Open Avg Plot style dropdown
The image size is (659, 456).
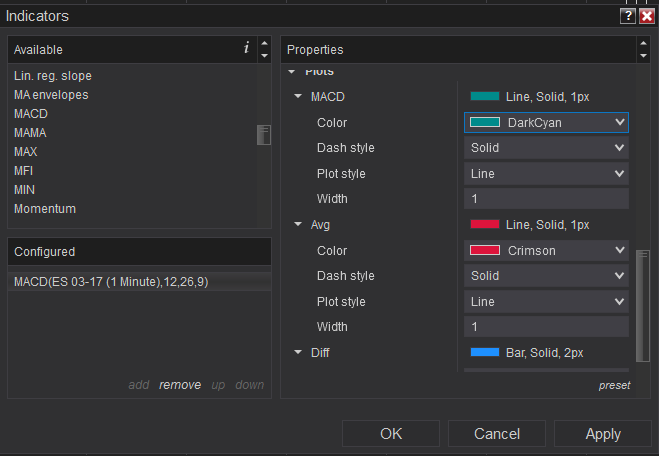pos(546,301)
